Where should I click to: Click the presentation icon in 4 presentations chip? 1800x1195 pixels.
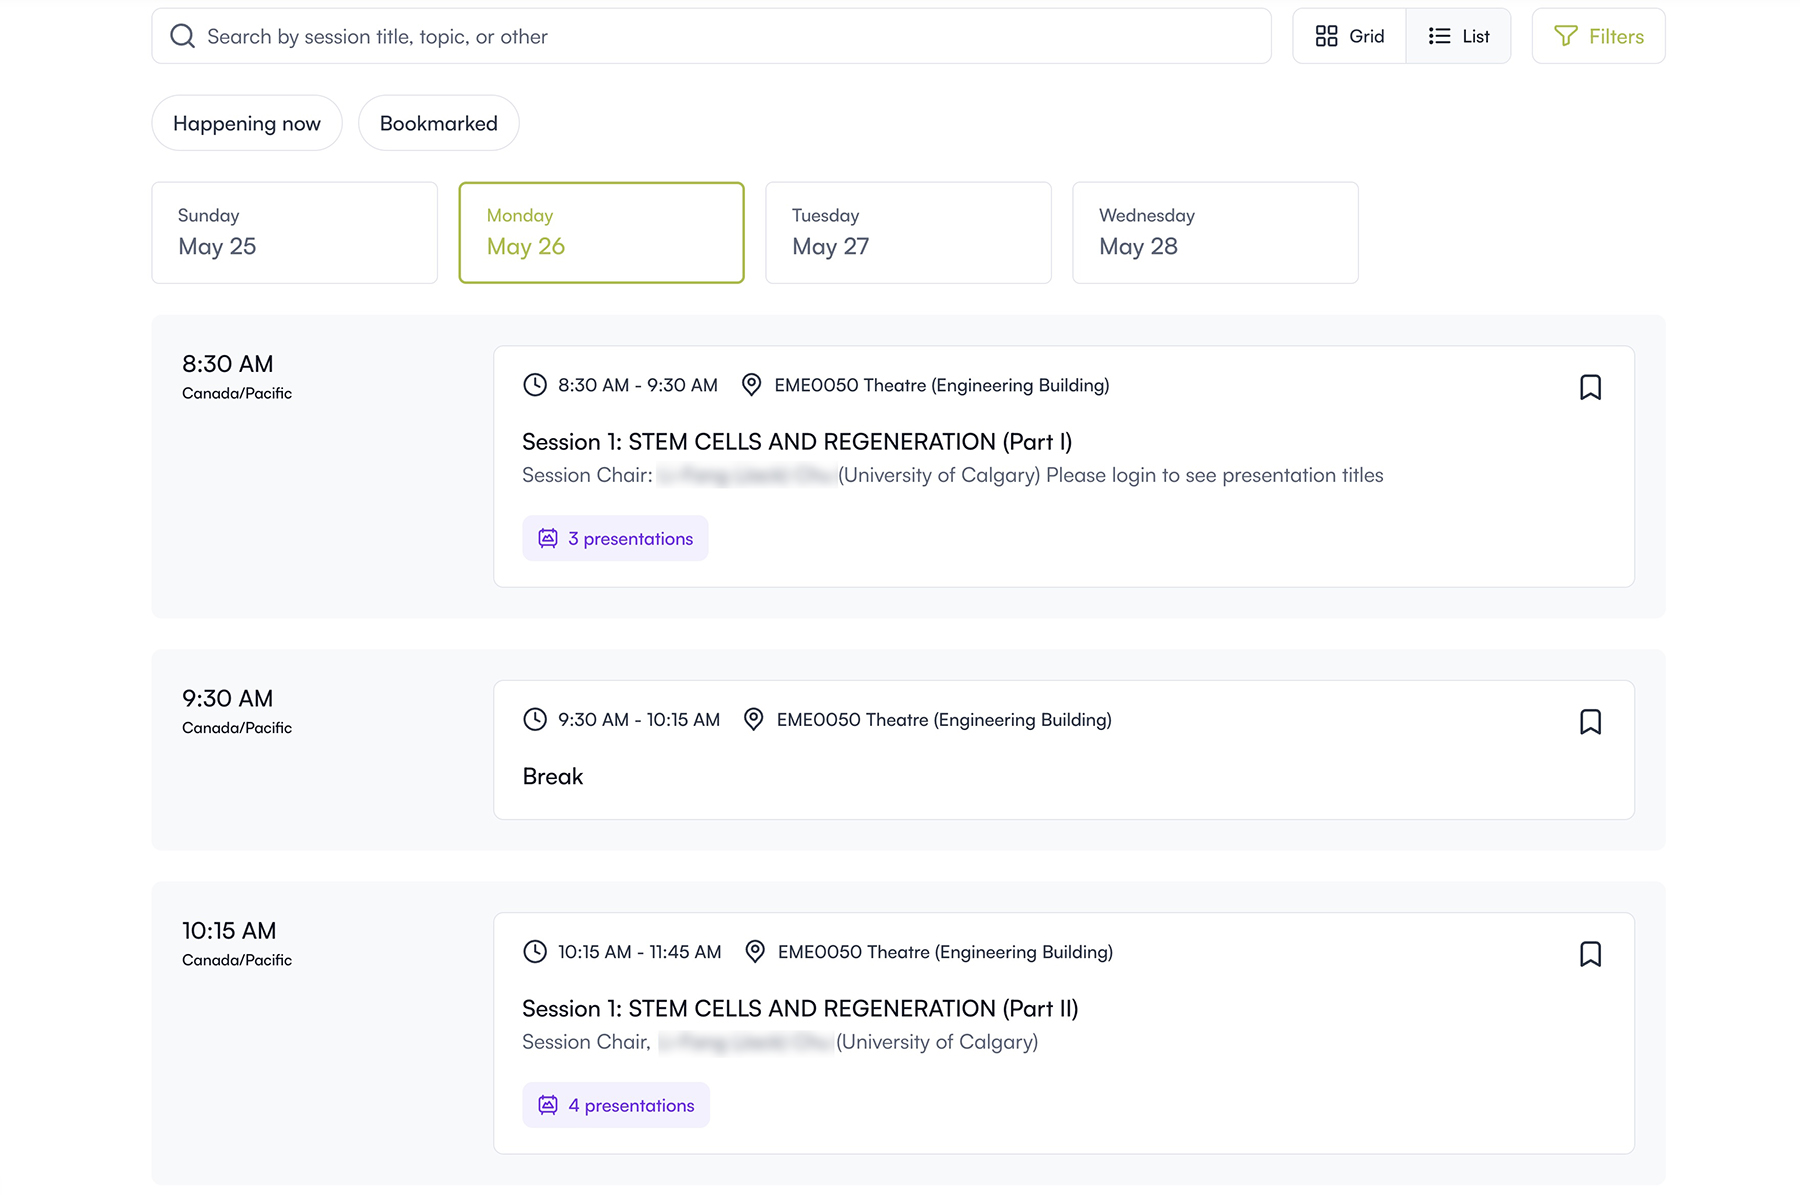(548, 1105)
